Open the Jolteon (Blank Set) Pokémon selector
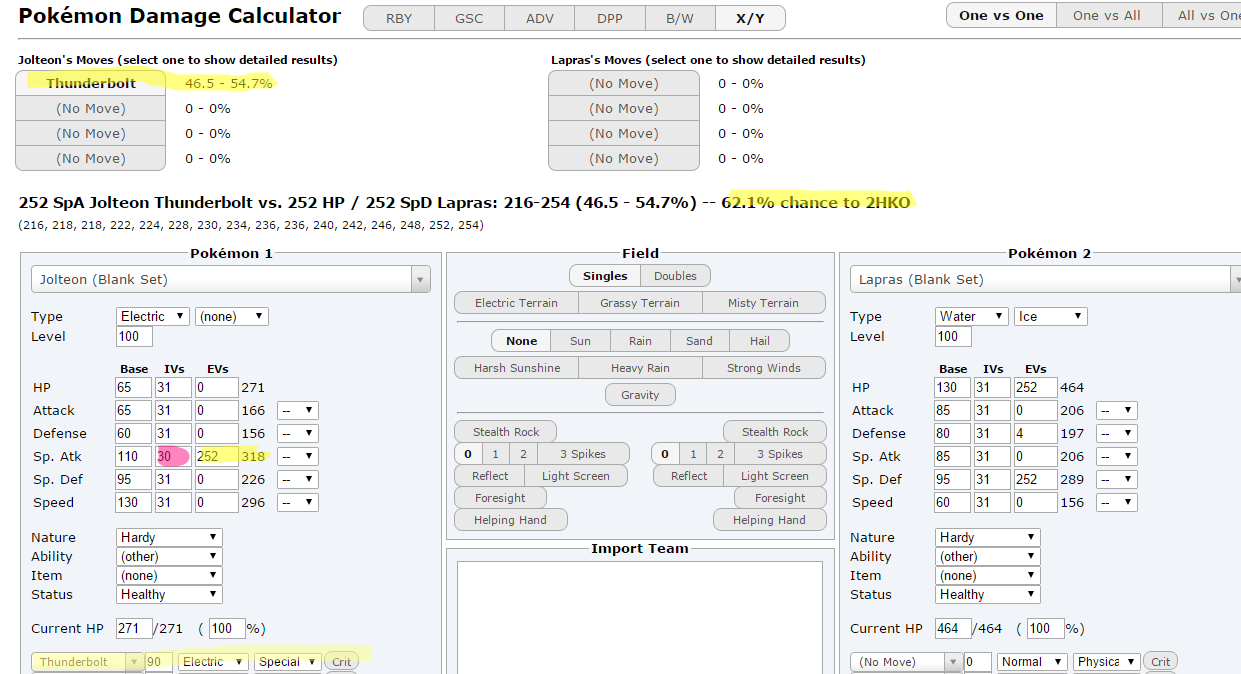Screen dimensions: 1241x674 (231, 279)
